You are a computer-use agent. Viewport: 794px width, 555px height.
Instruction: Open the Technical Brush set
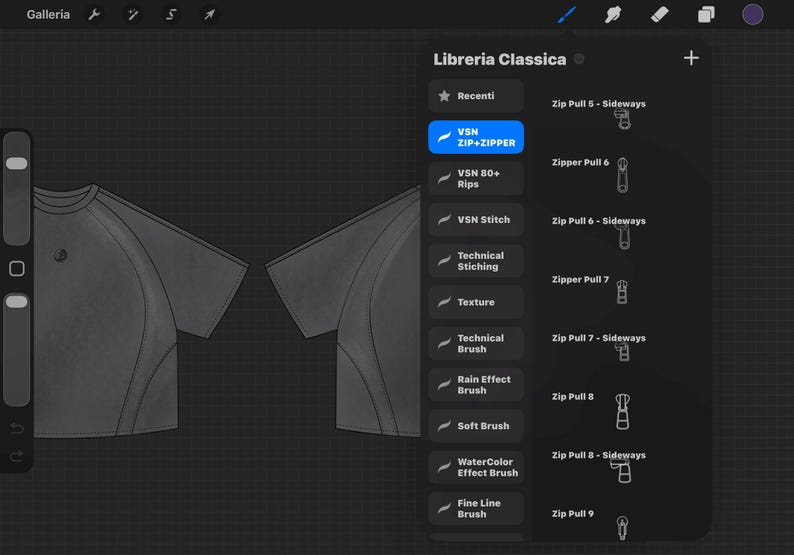(x=476, y=343)
